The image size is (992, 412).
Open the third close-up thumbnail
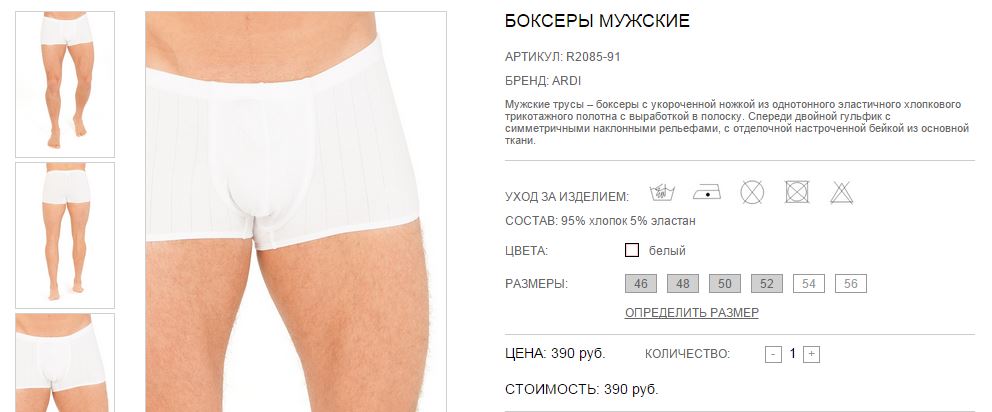[65, 363]
